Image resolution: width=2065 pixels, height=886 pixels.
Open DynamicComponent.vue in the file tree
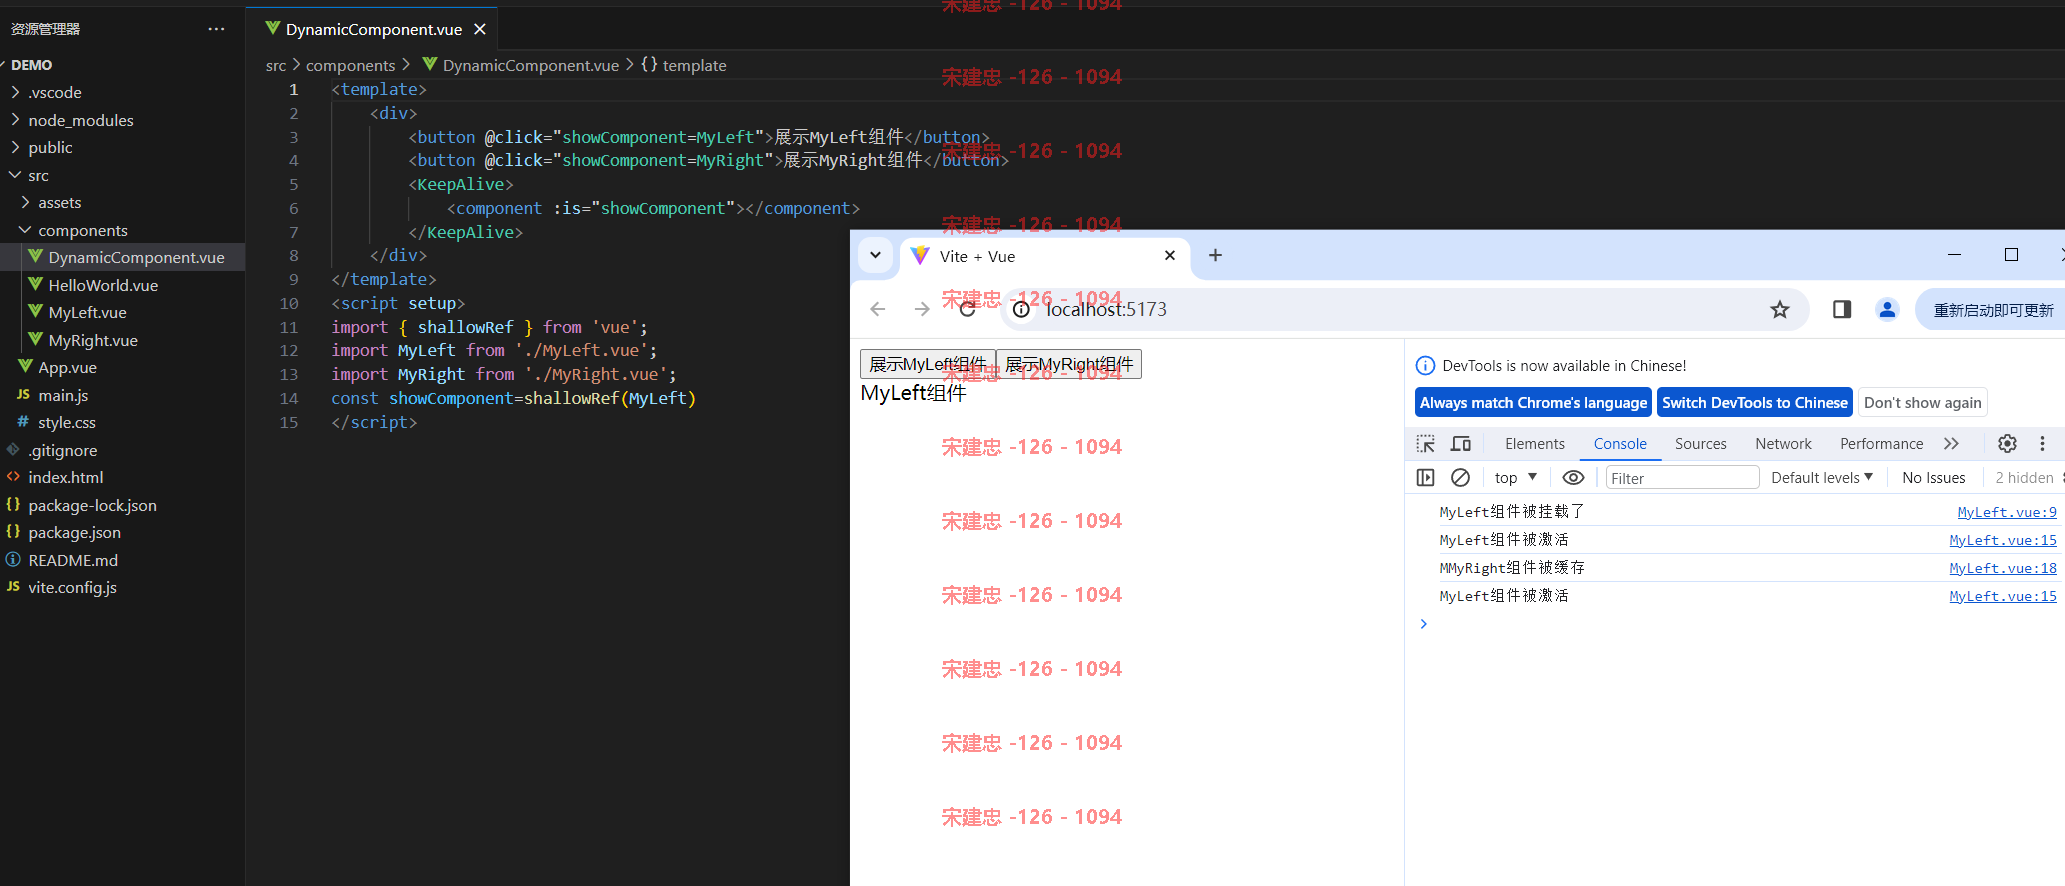(x=136, y=257)
